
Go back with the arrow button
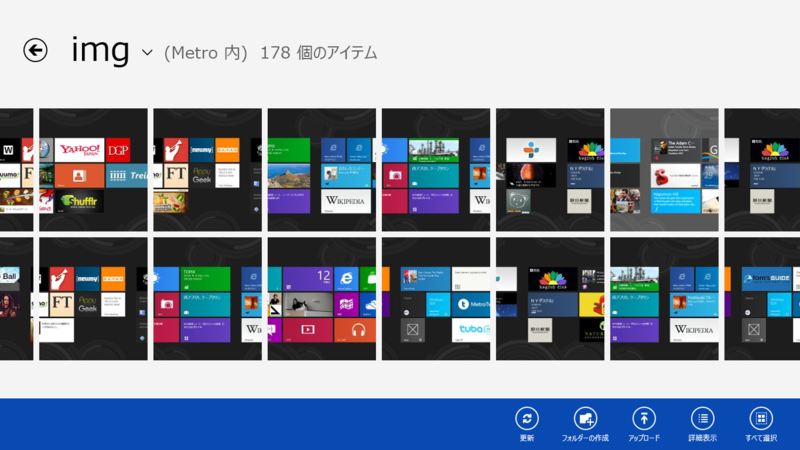tap(35, 51)
